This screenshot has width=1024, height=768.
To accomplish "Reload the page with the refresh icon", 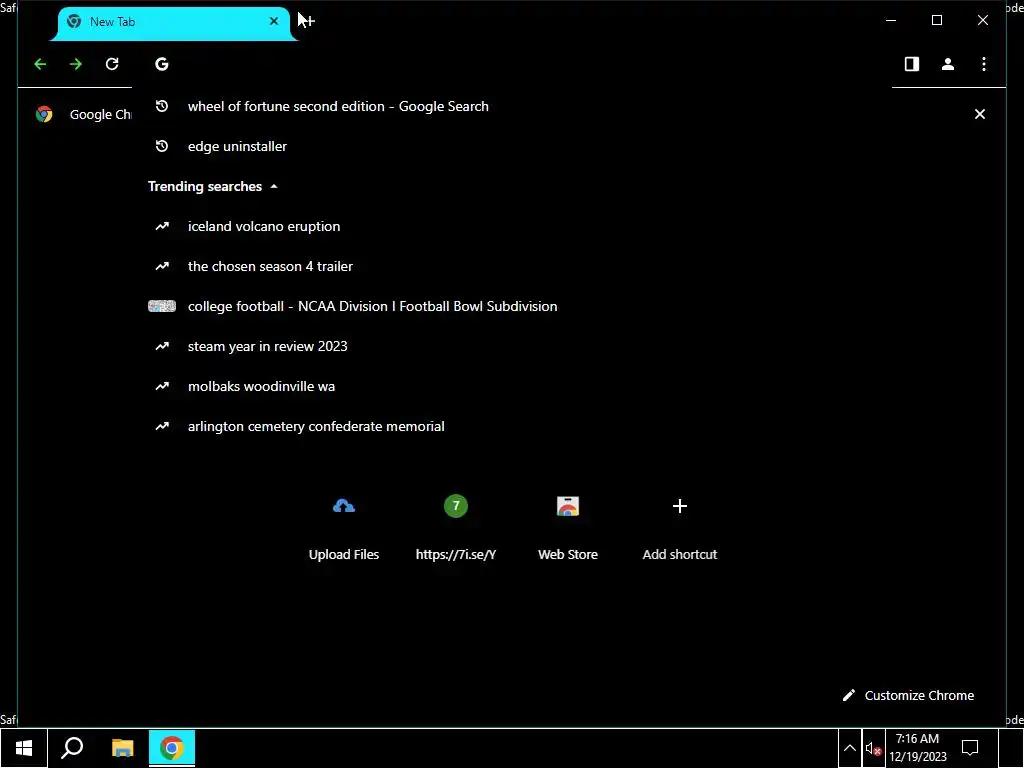I will point(112,64).
